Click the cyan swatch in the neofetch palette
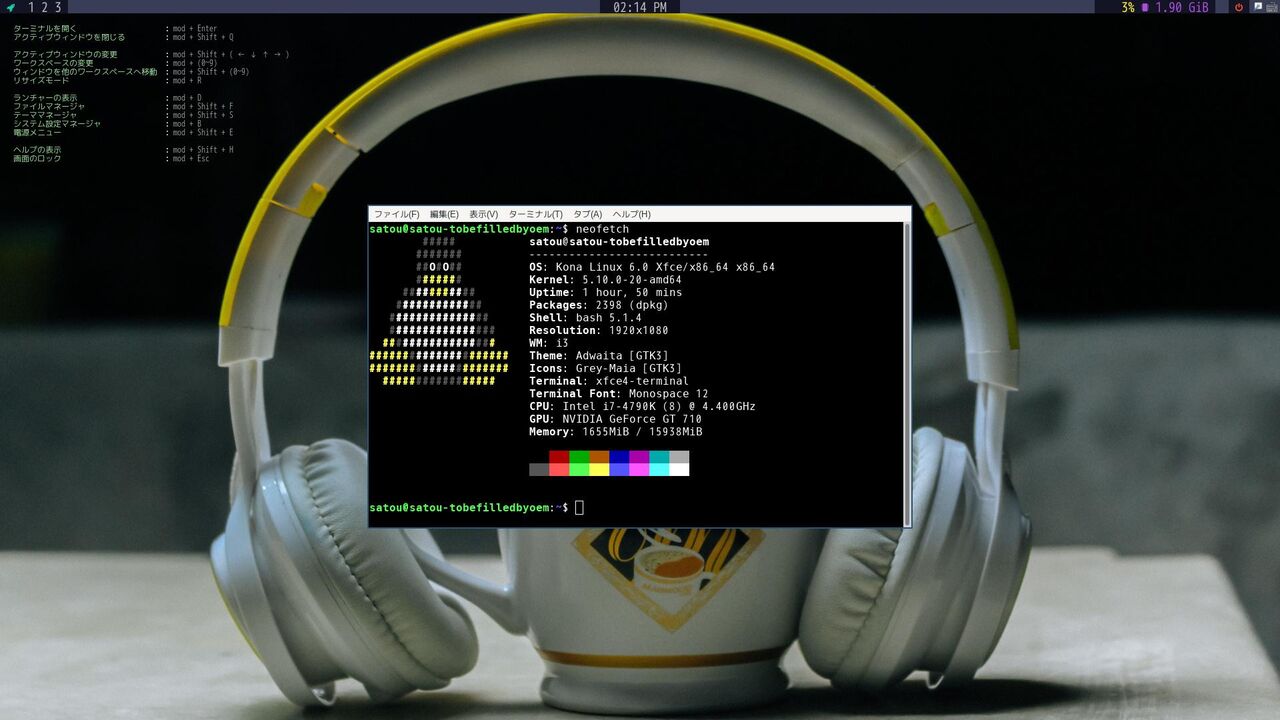 (x=659, y=457)
